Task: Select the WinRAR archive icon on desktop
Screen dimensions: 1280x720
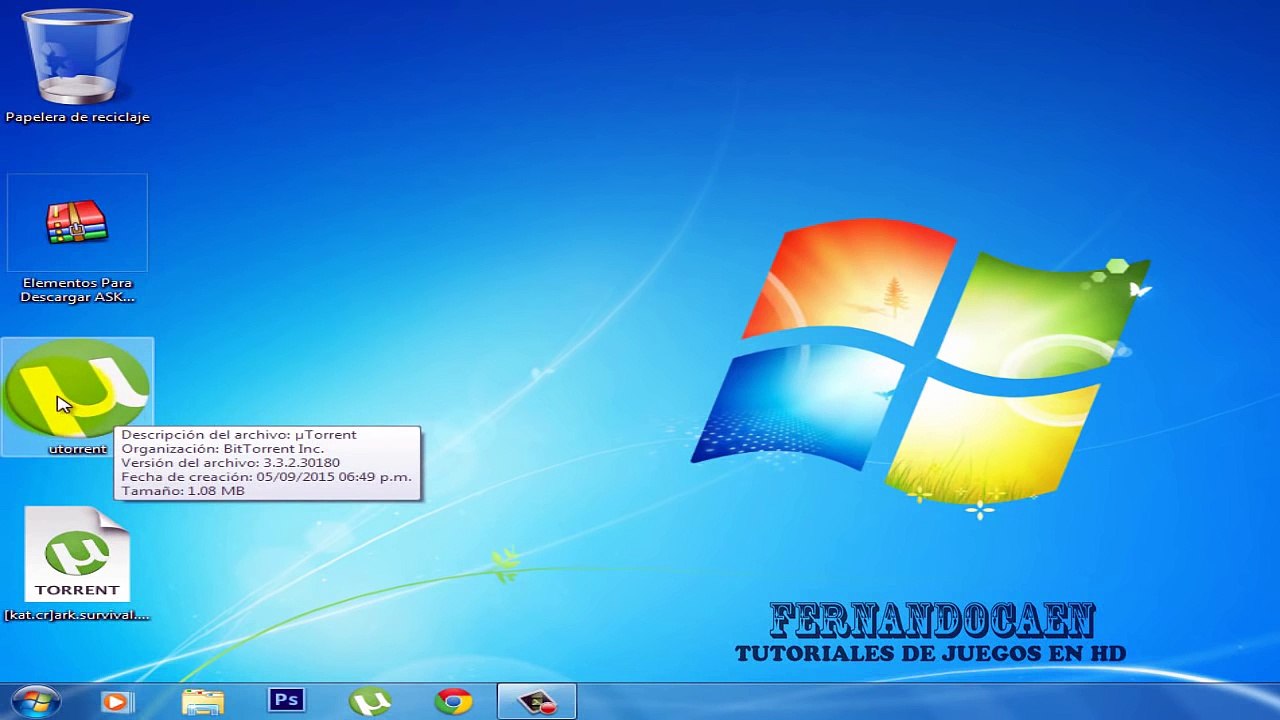Action: tap(77, 222)
